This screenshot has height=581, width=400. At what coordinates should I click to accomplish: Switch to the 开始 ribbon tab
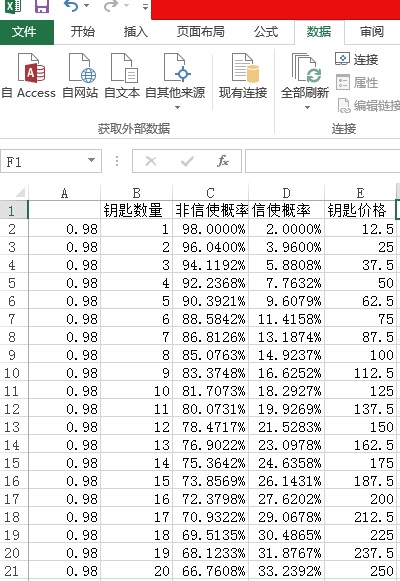83,32
